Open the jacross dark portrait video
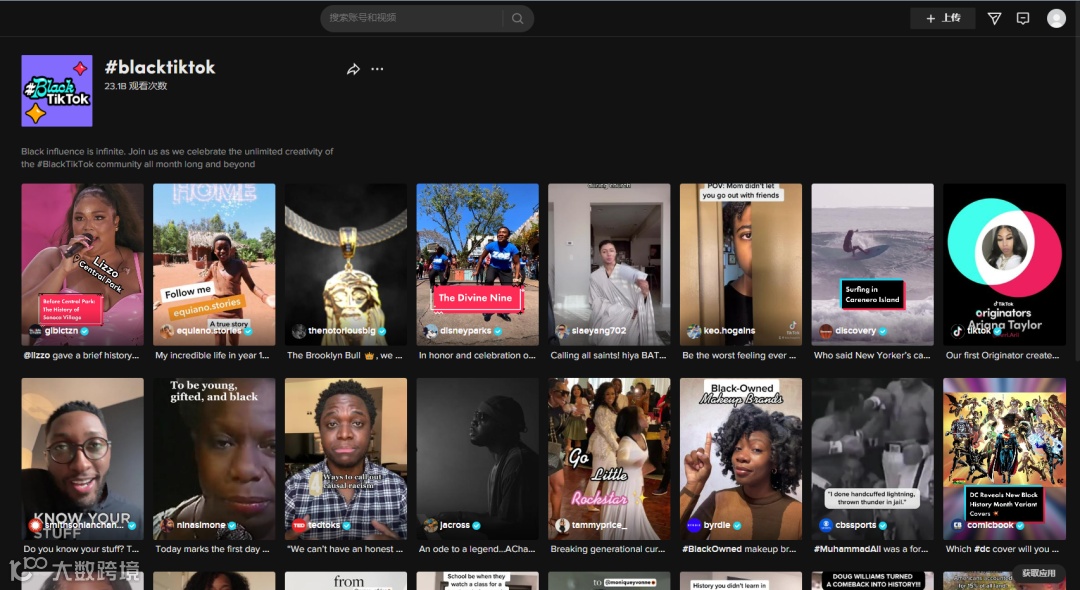Screen dimensions: 1080x590 pos(477,459)
